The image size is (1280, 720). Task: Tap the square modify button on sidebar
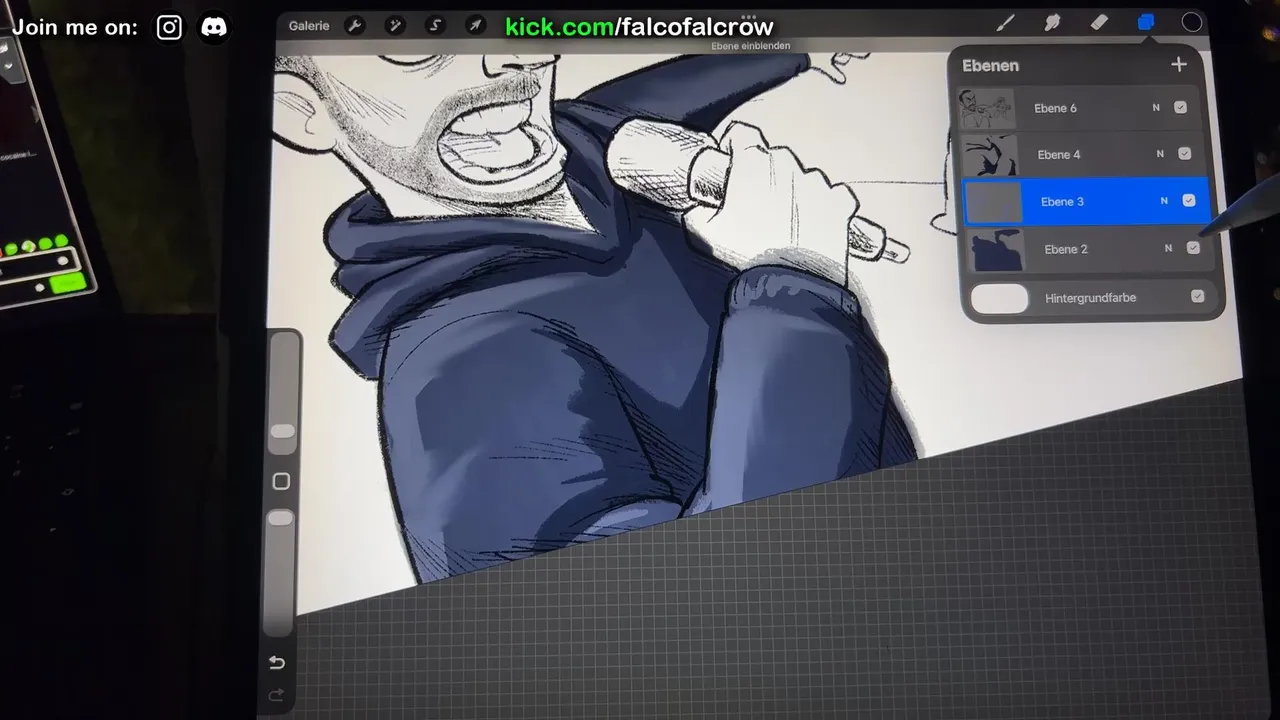point(281,481)
